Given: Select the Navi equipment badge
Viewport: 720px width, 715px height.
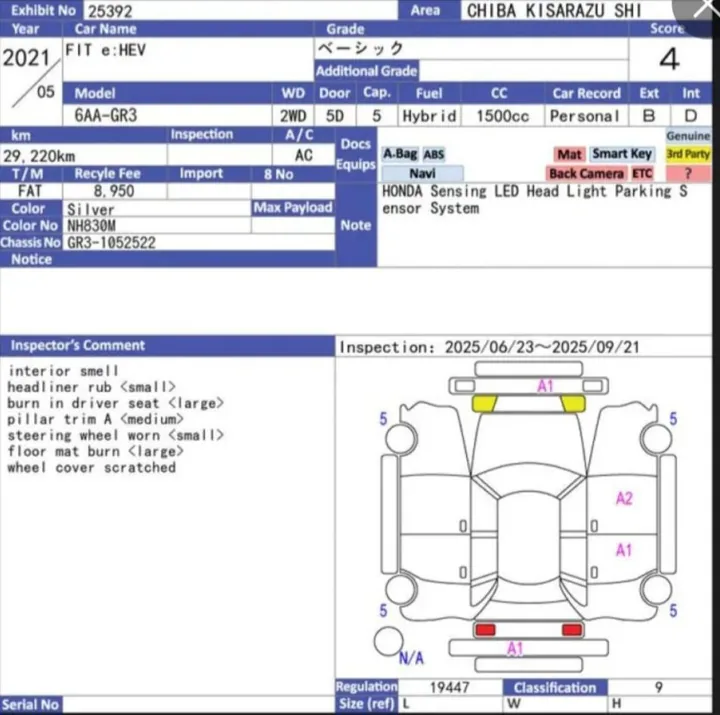Looking at the screenshot, I should (422, 174).
